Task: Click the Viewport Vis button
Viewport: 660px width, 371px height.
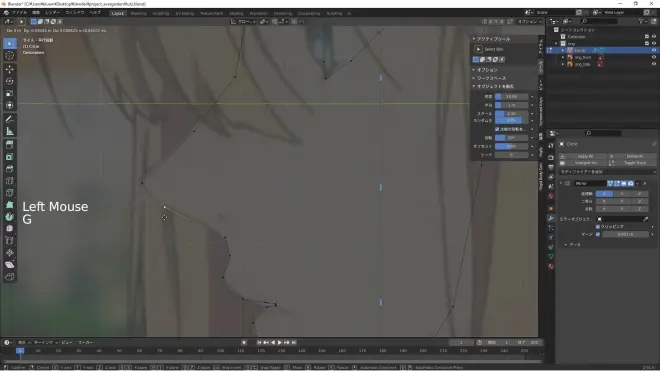Action: tap(585, 163)
